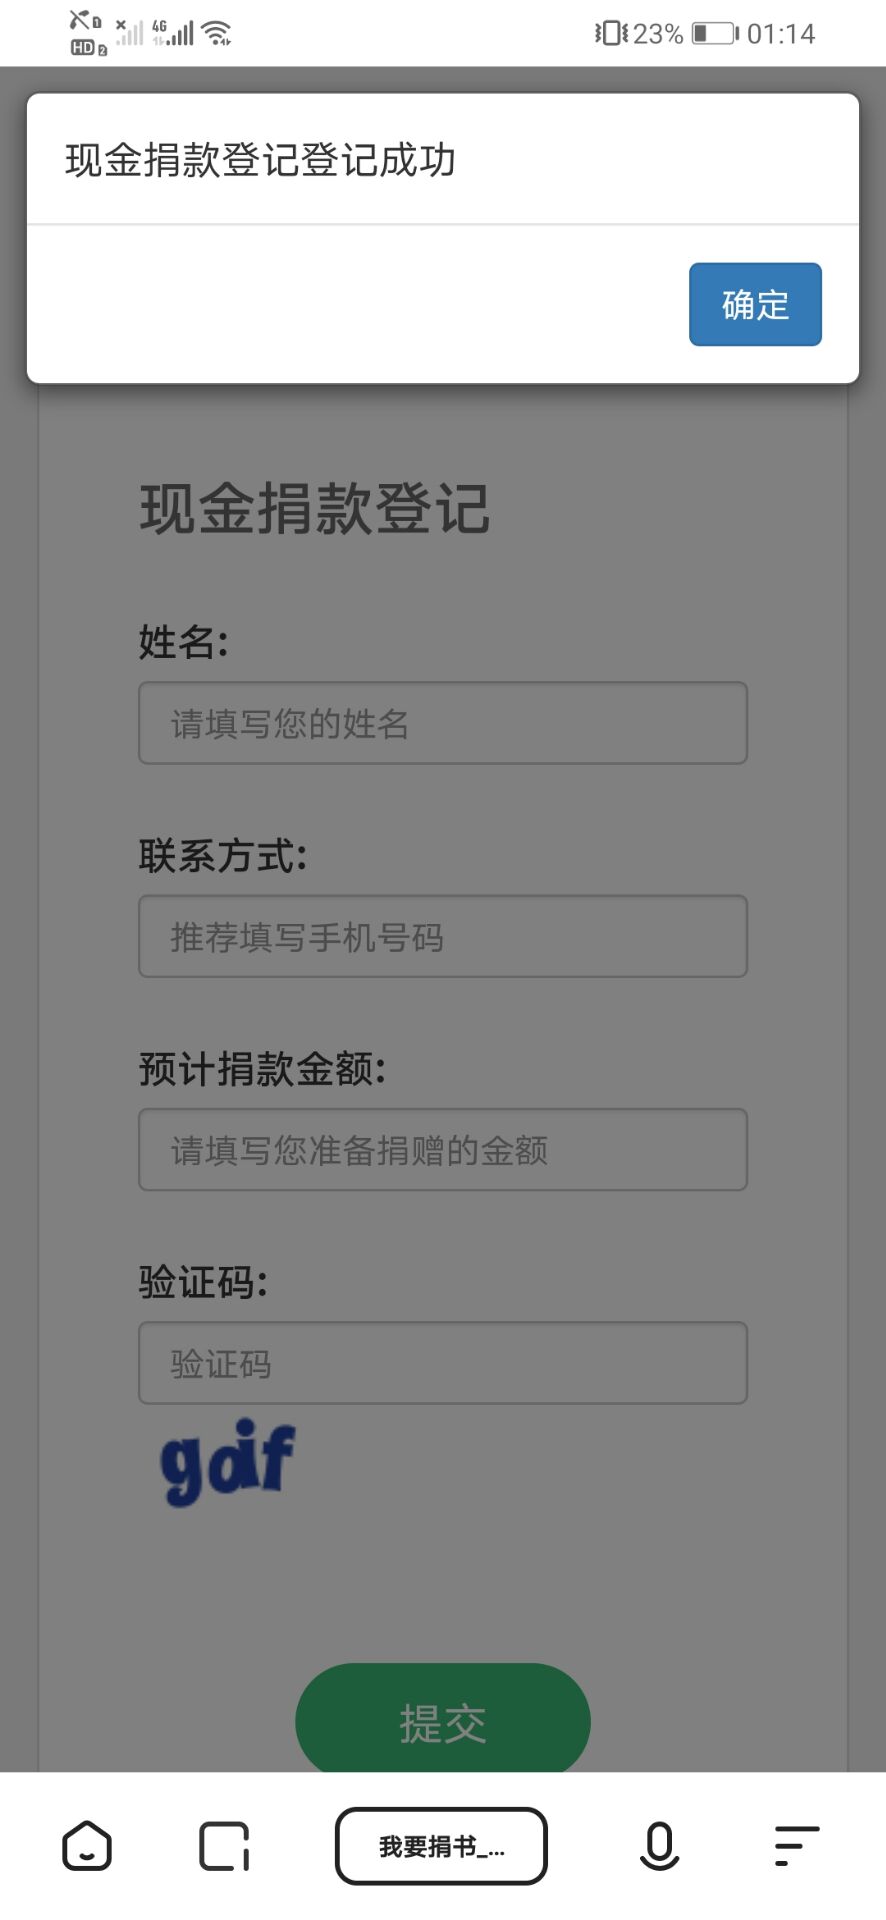Tap the 我要捐书 page title bar
This screenshot has width=886, height=1920.
(441, 1846)
